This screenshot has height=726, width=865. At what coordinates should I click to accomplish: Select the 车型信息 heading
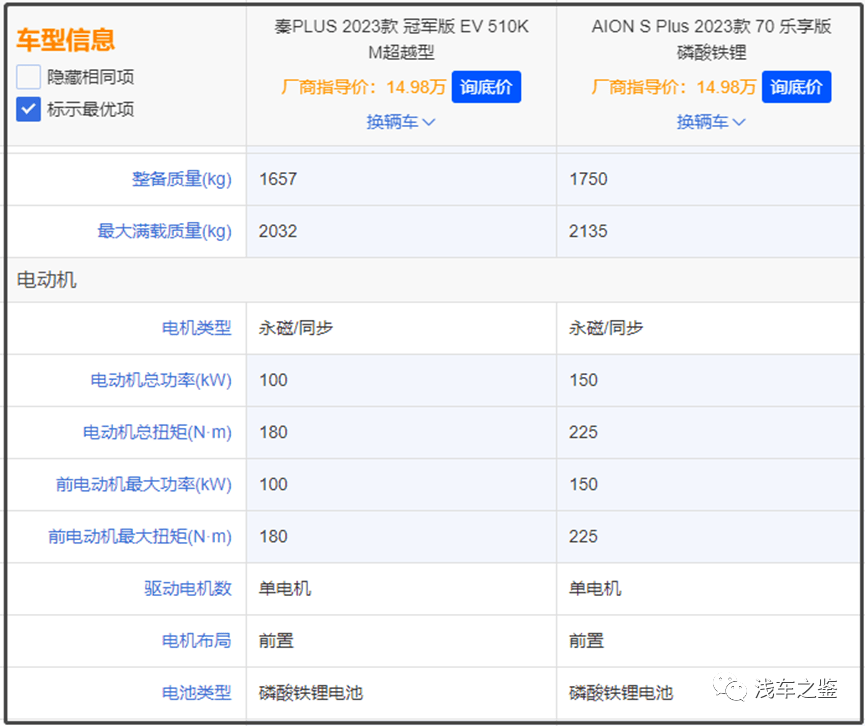(x=66, y=40)
